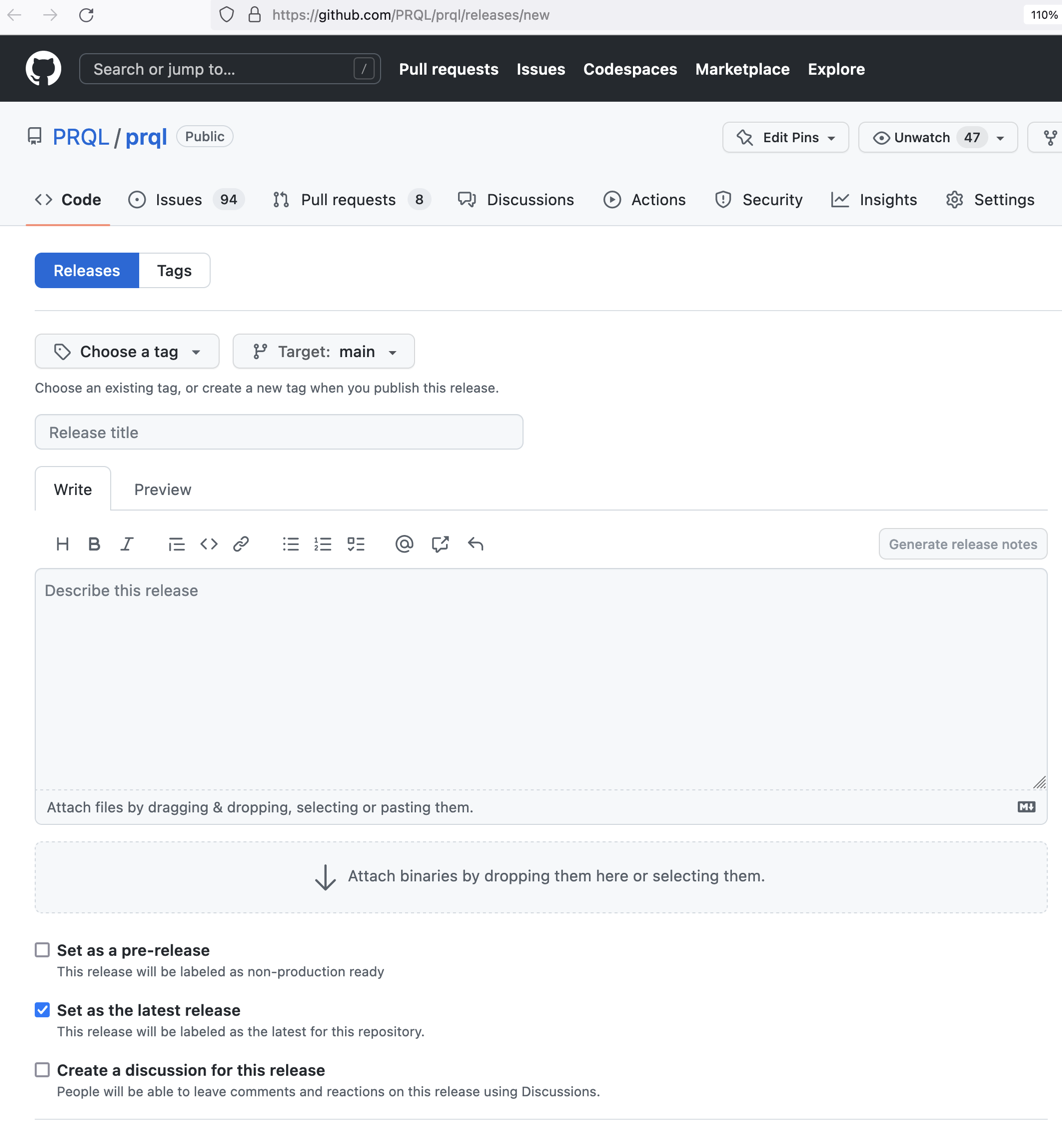Open Issues in the top navigation
The height and width of the screenshot is (1121, 1062).
(x=541, y=69)
